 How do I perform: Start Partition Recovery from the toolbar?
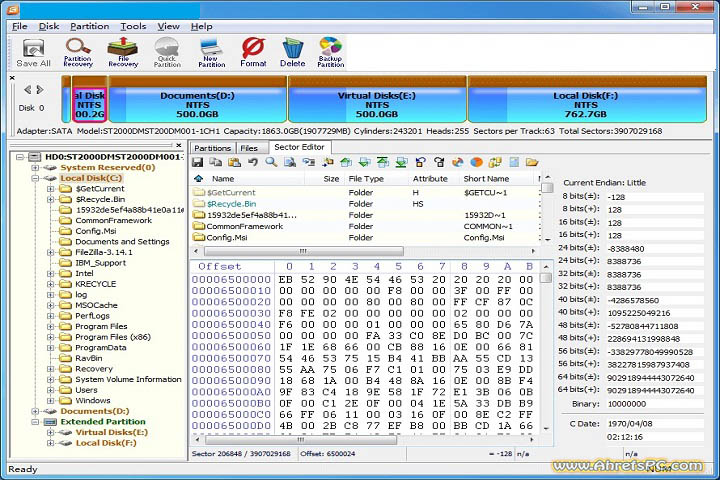pos(78,52)
